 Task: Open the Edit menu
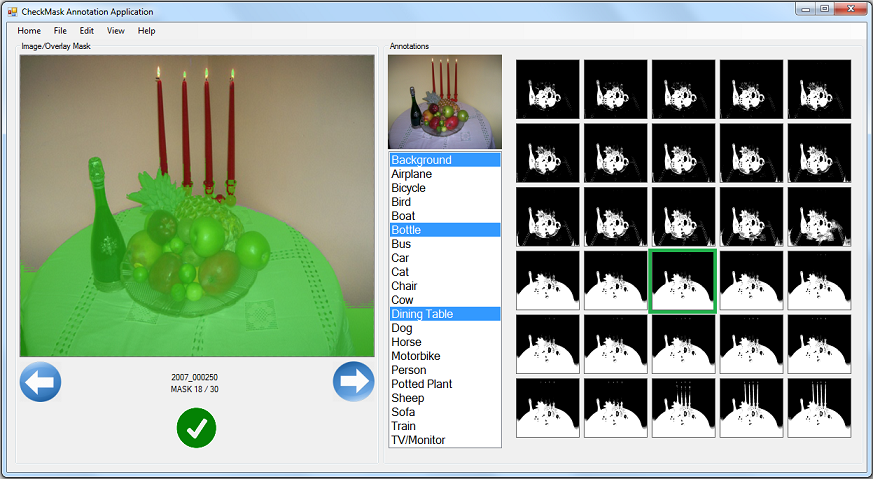click(x=87, y=31)
